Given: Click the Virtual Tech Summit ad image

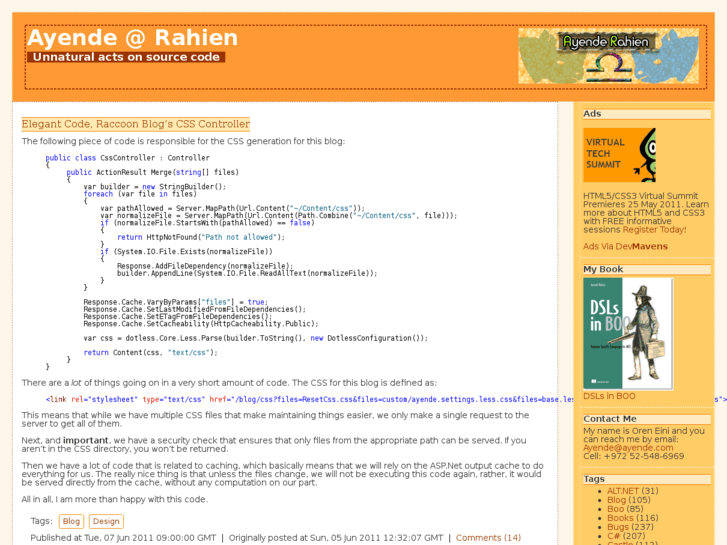Looking at the screenshot, I should click(619, 155).
